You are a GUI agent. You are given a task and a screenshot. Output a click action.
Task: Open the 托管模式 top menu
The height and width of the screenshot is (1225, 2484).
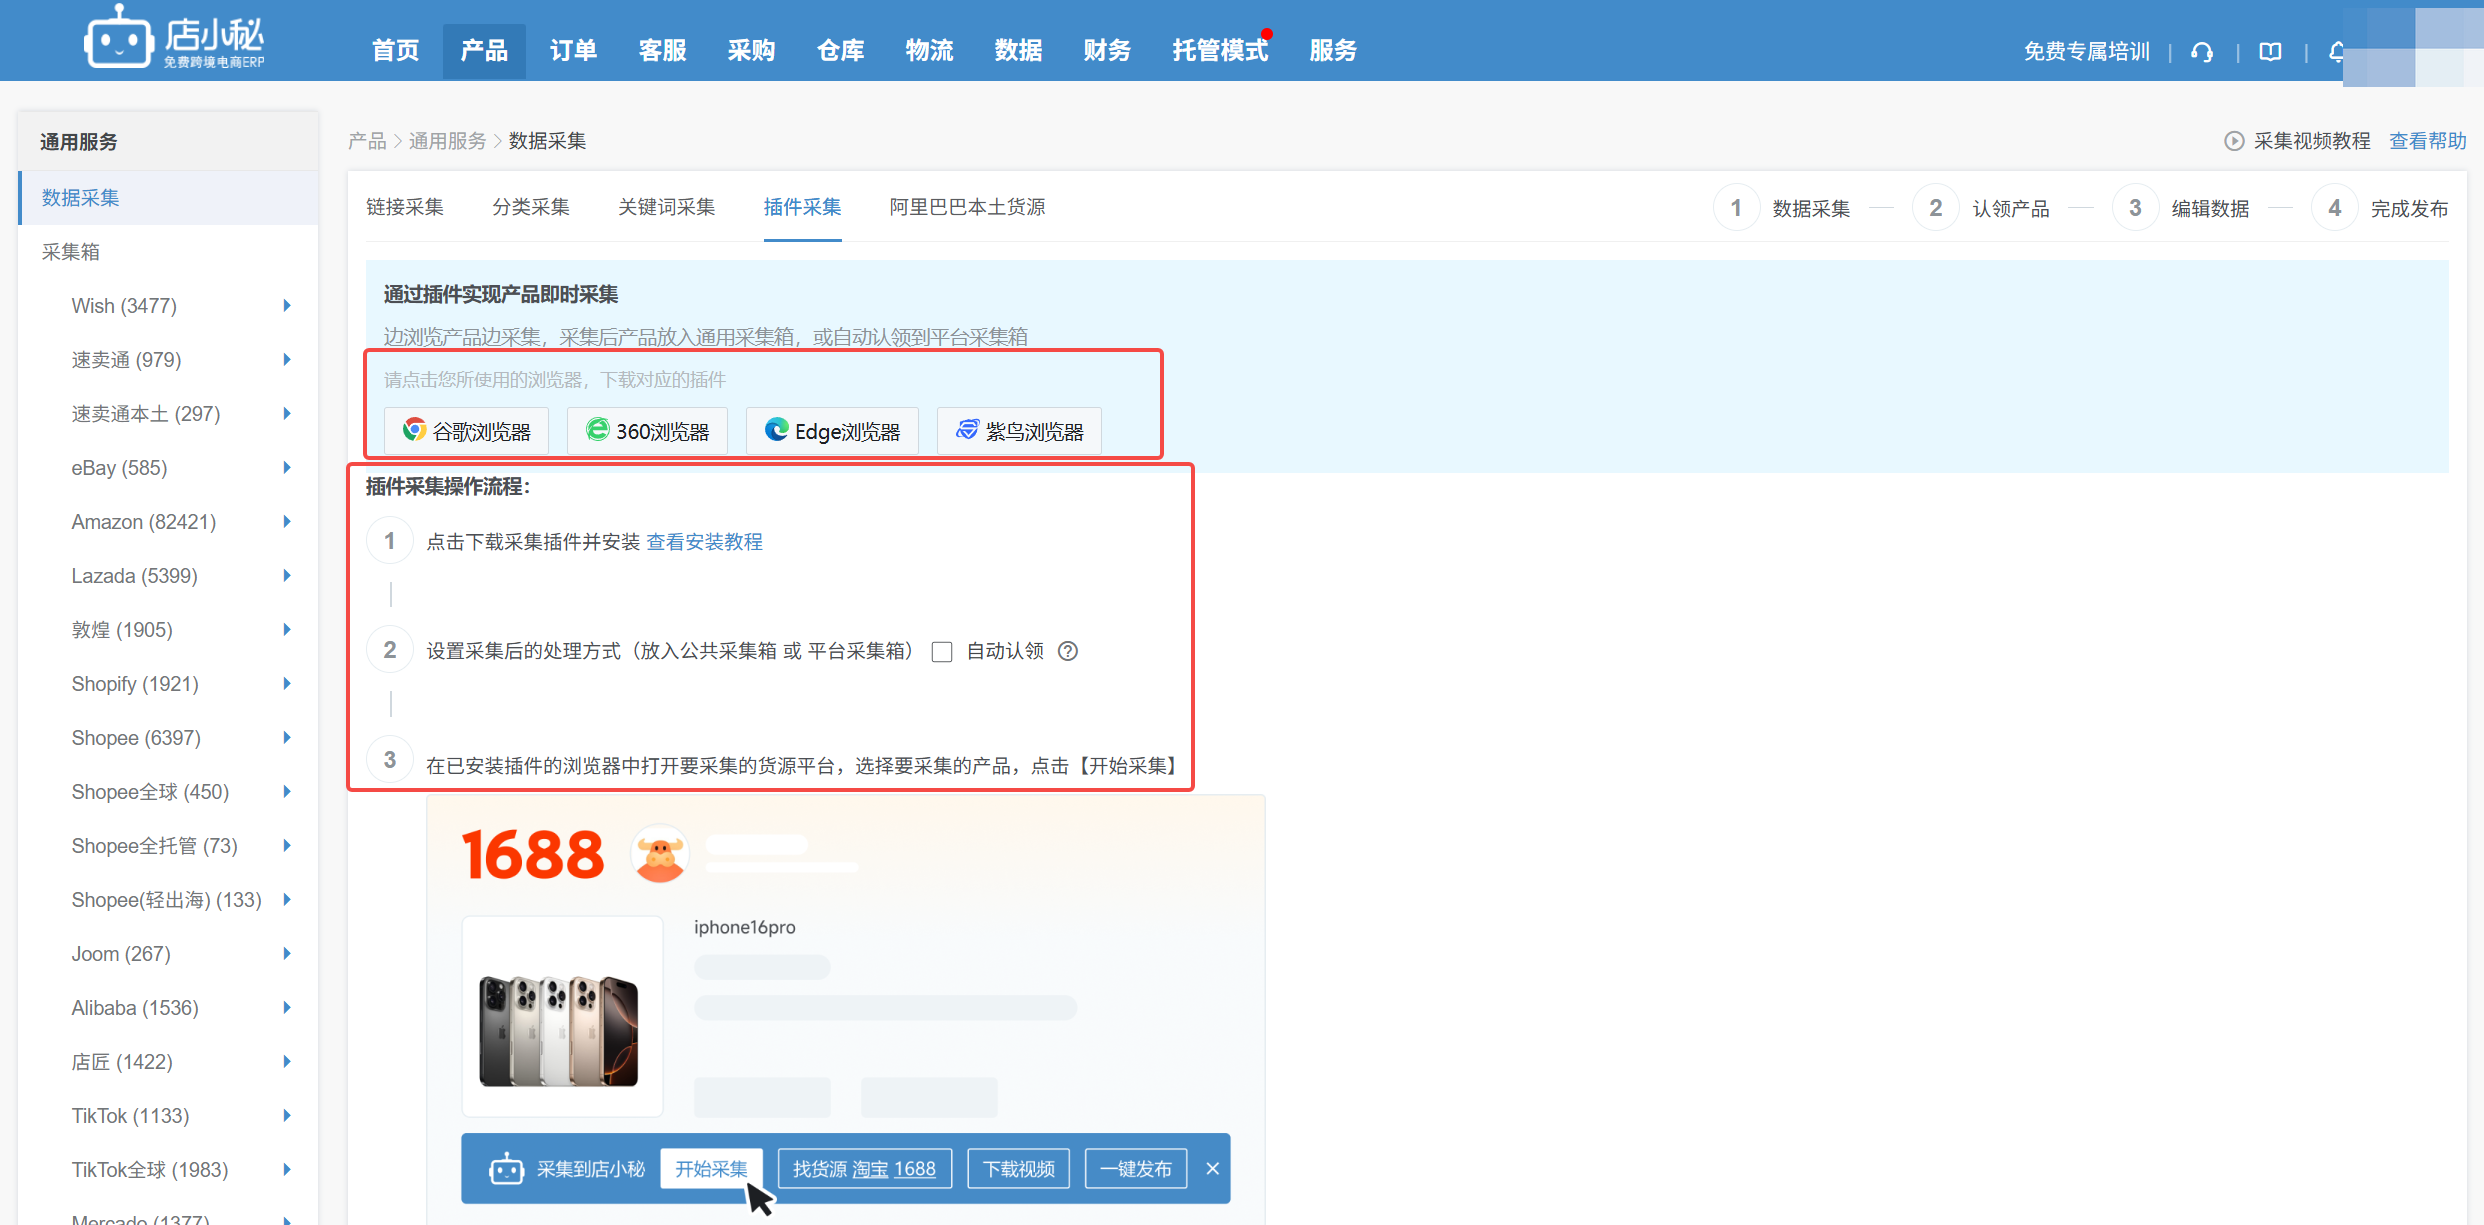point(1220,51)
